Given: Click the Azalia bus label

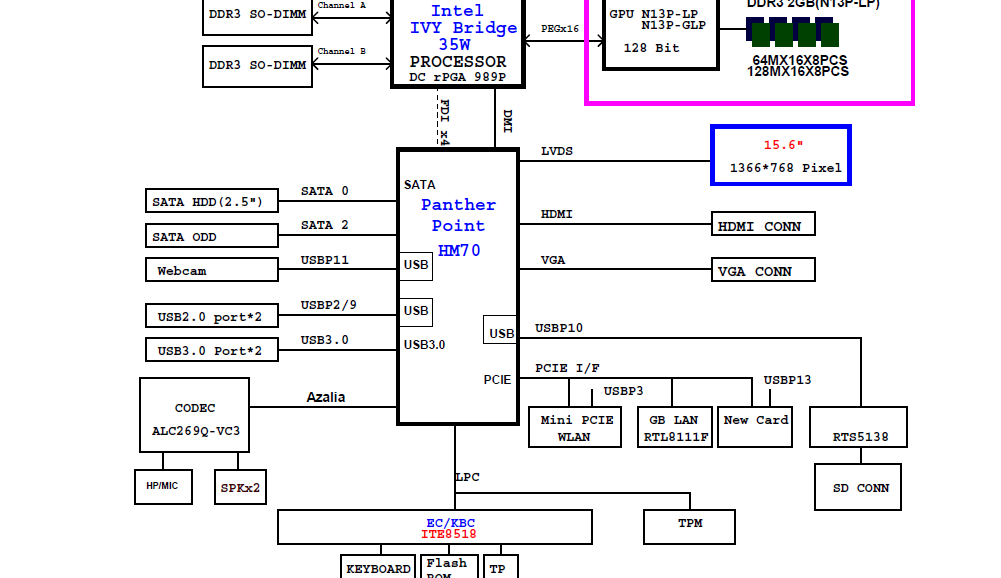Looking at the screenshot, I should point(326,397).
